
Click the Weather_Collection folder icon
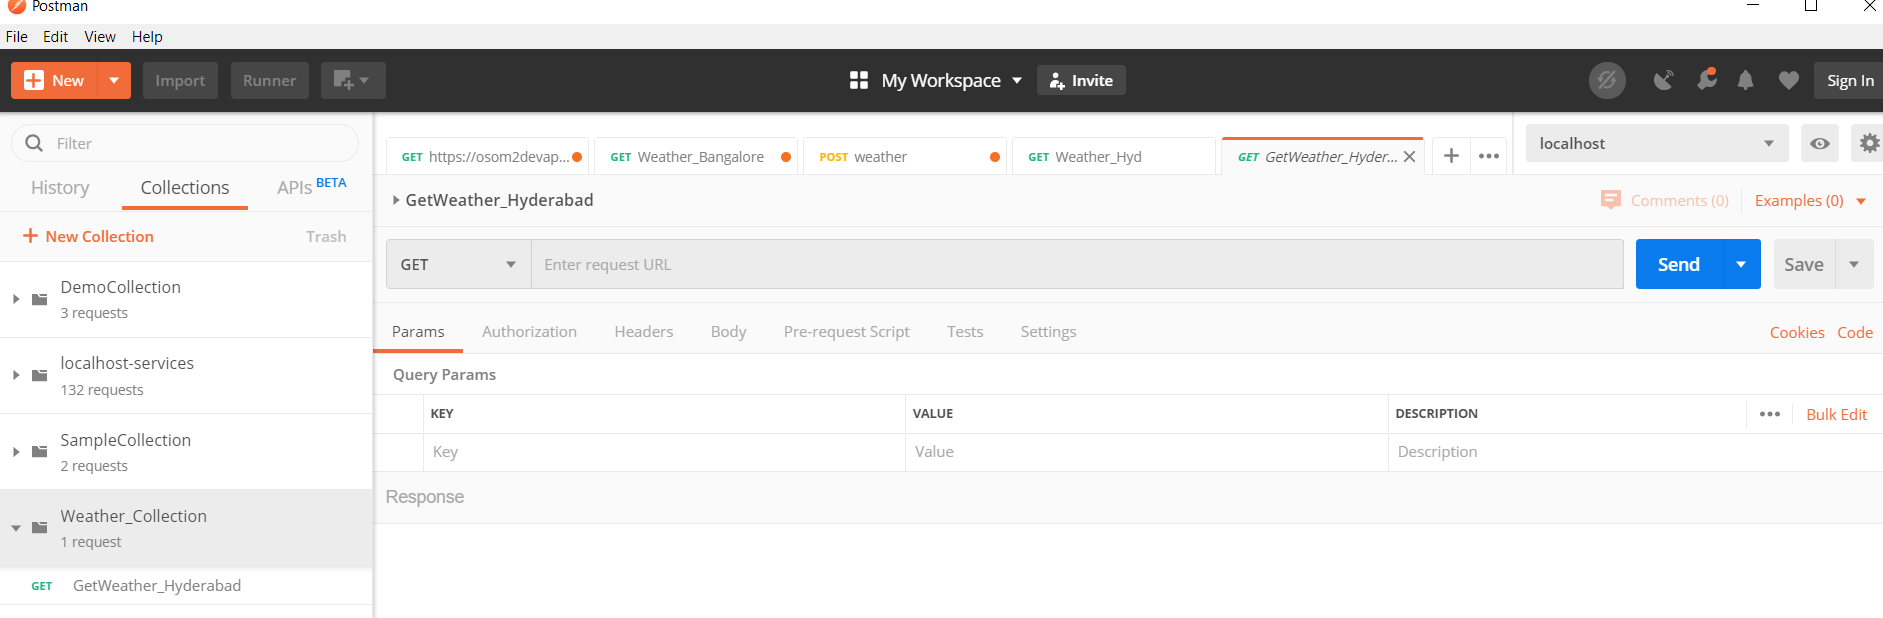[x=40, y=527]
